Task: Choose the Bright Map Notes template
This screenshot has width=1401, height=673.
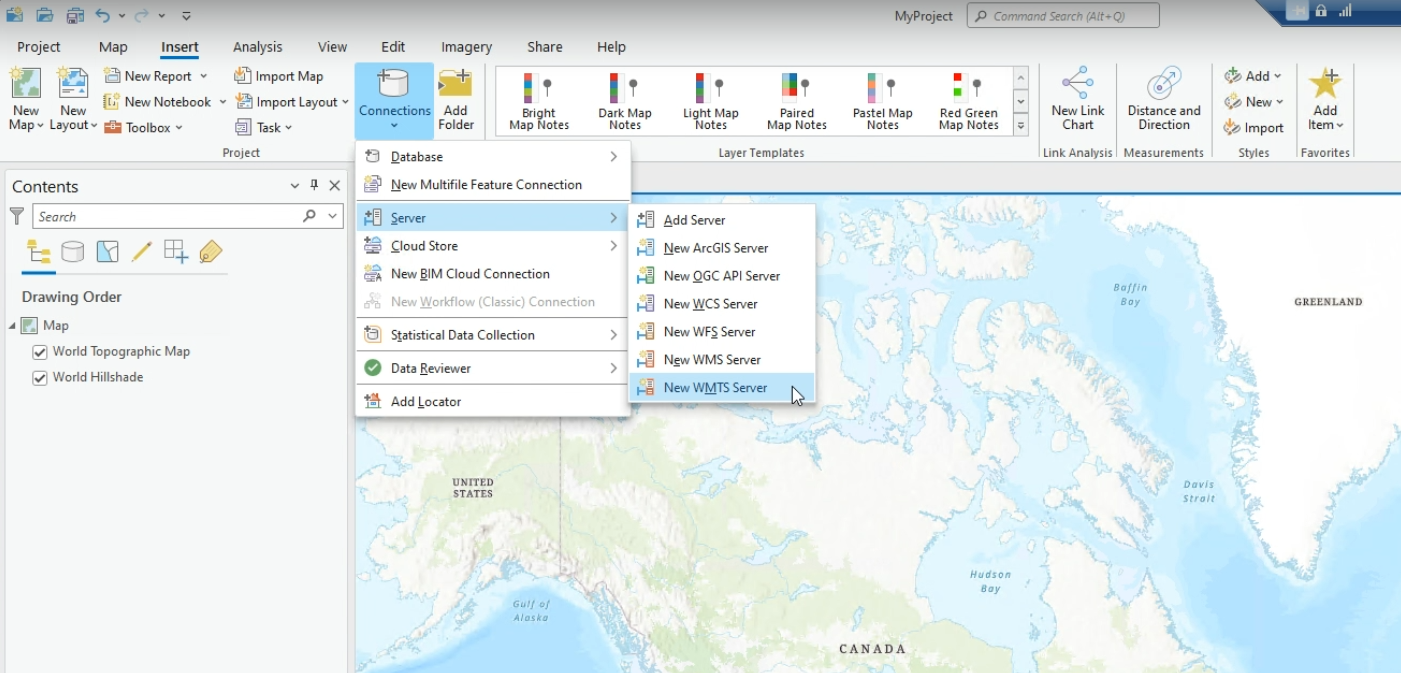Action: [539, 100]
